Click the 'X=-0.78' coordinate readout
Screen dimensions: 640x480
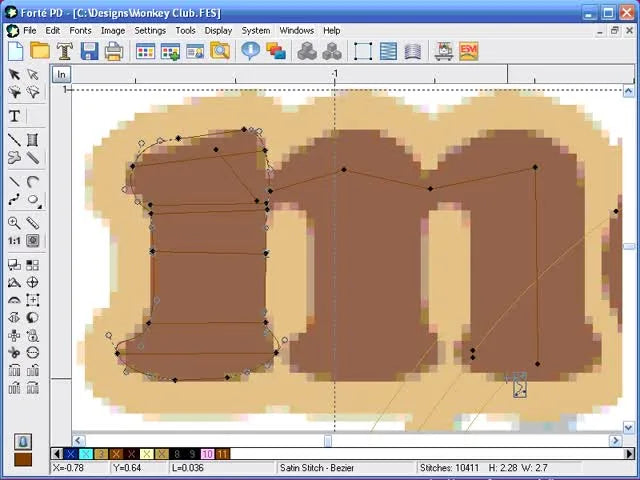tap(68, 468)
